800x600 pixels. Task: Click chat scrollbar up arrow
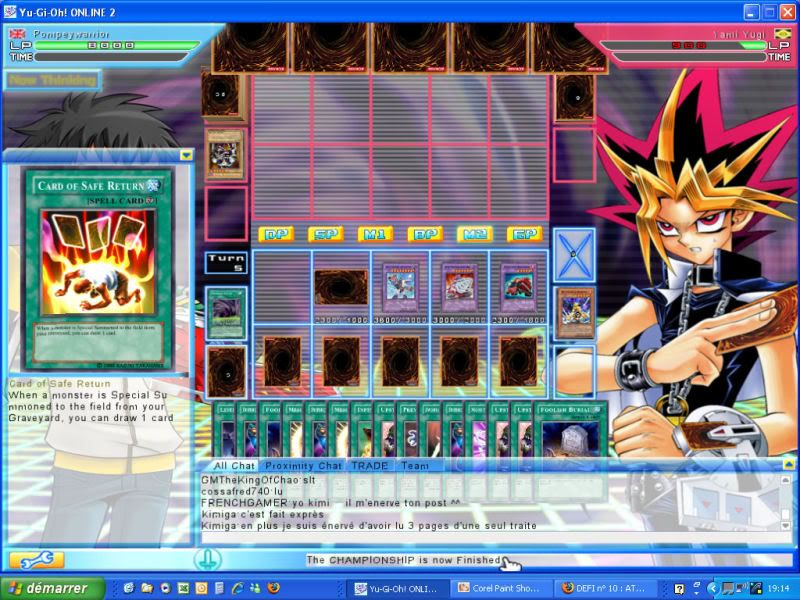(x=786, y=480)
